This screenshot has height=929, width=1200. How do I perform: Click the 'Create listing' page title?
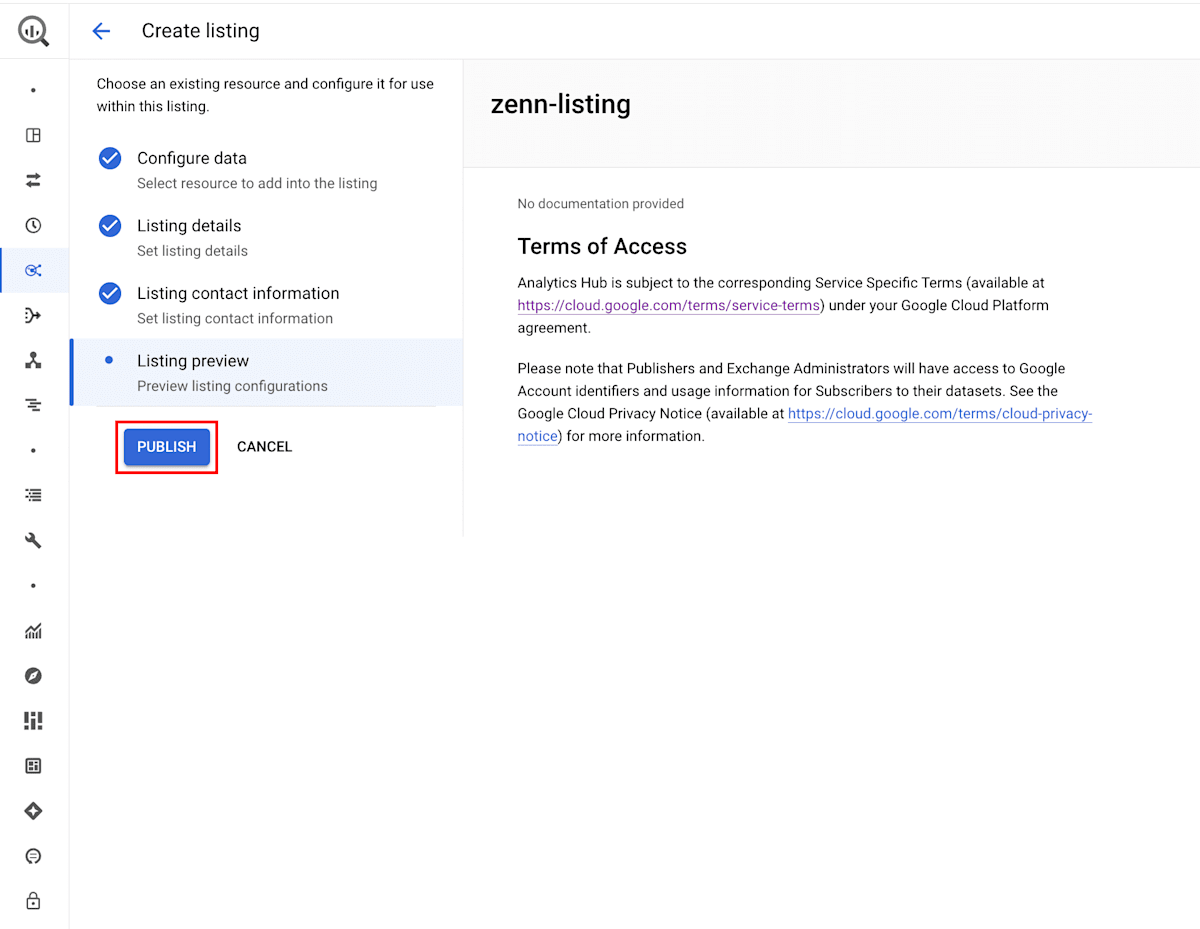point(201,31)
